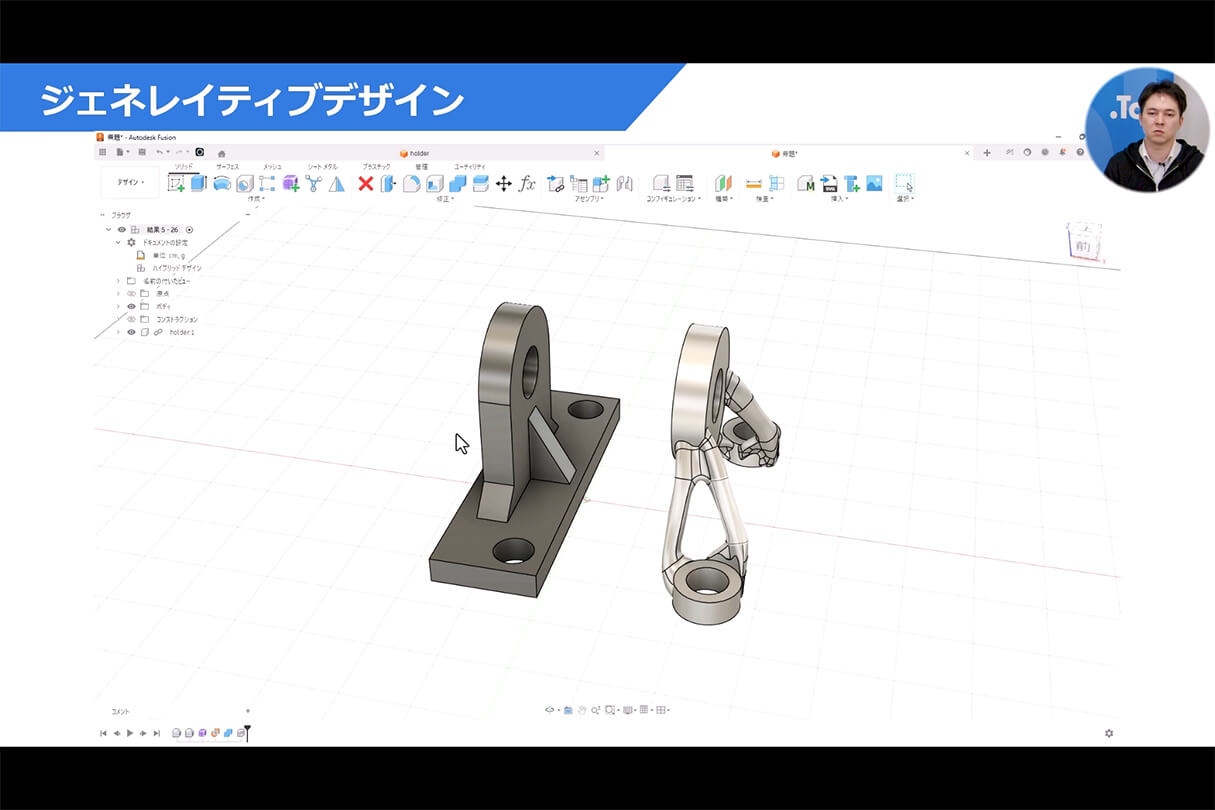Close the holder document tab
The width and height of the screenshot is (1215, 810).
(x=597, y=153)
